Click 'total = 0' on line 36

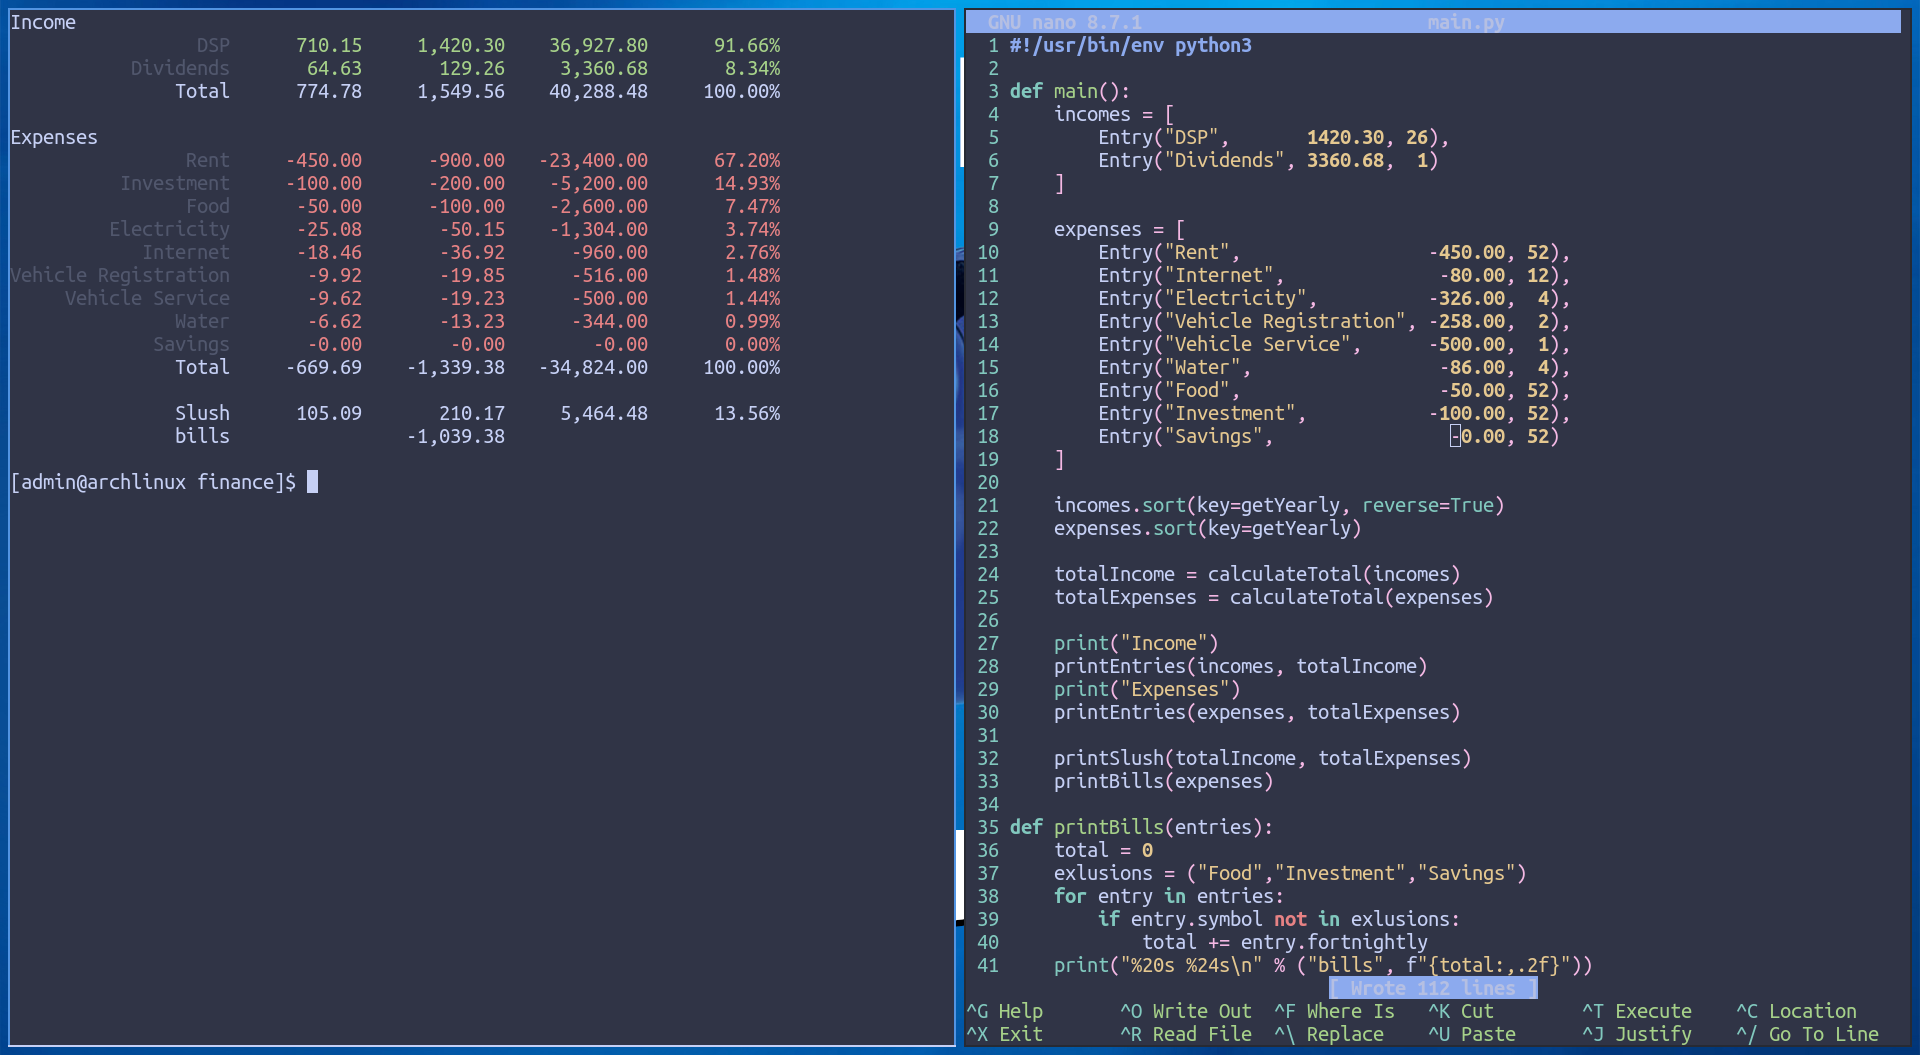[x=1103, y=850]
